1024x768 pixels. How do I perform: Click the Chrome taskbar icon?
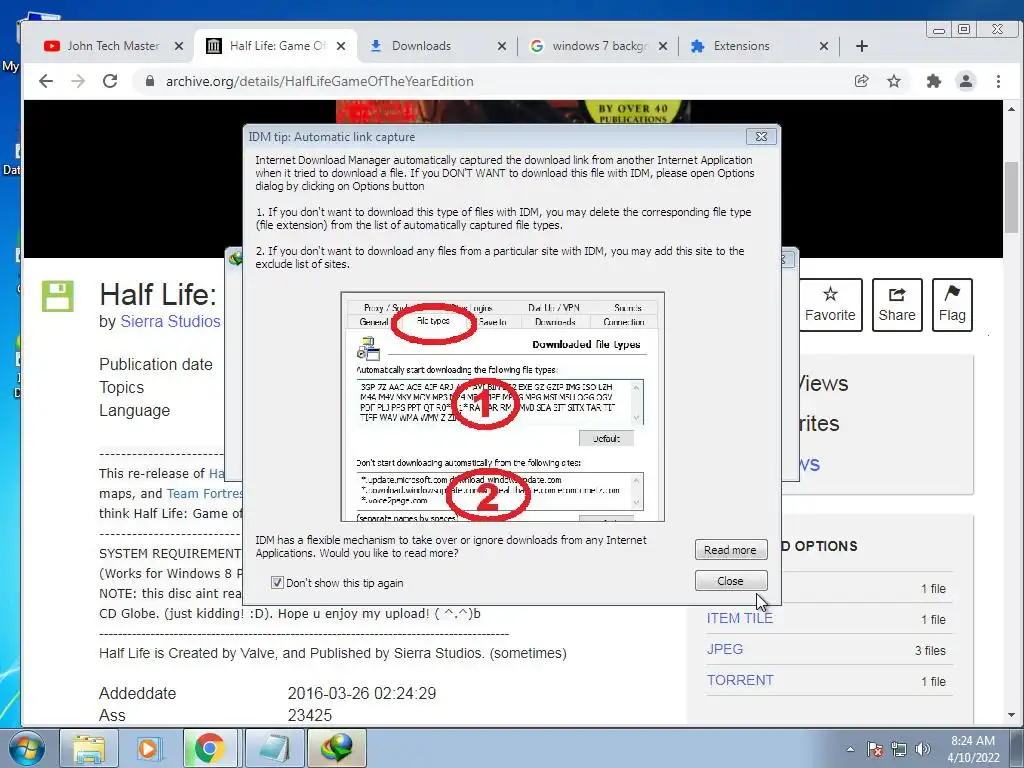210,748
